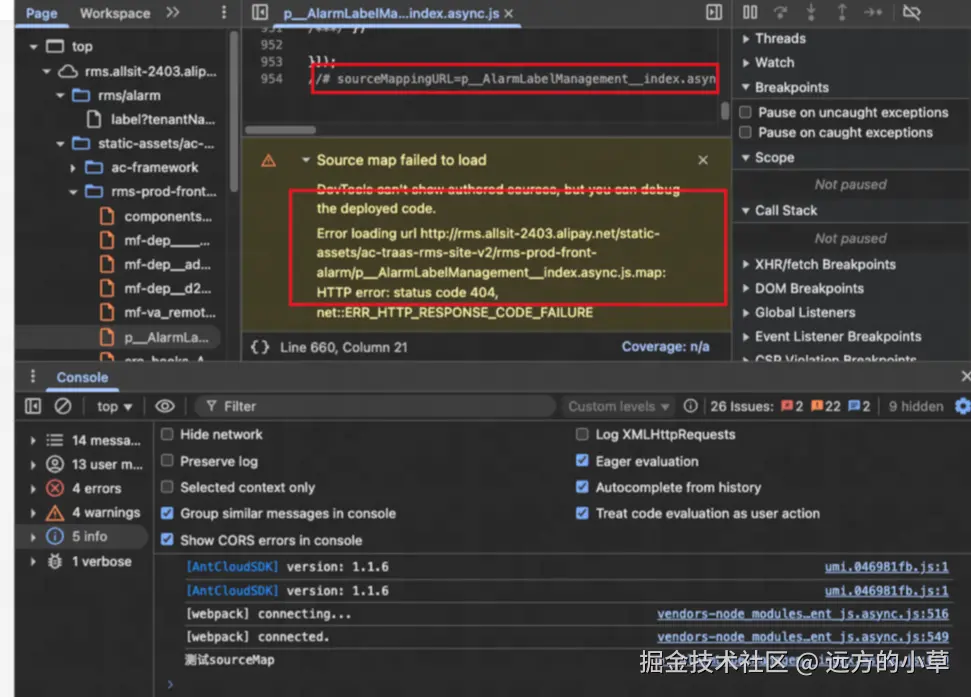The height and width of the screenshot is (697, 971).
Task: Create a live expression eye icon
Action: point(165,406)
